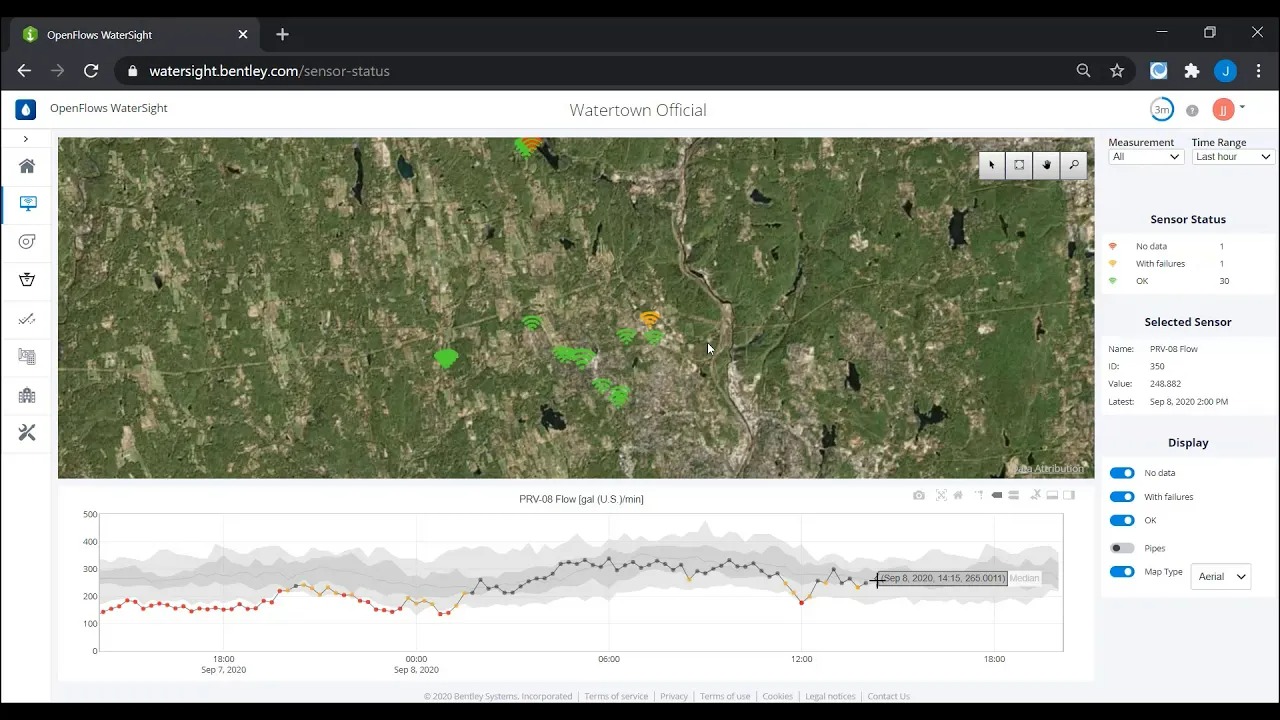
Task: Open the Chrome profile J avatar
Action: click(1225, 71)
